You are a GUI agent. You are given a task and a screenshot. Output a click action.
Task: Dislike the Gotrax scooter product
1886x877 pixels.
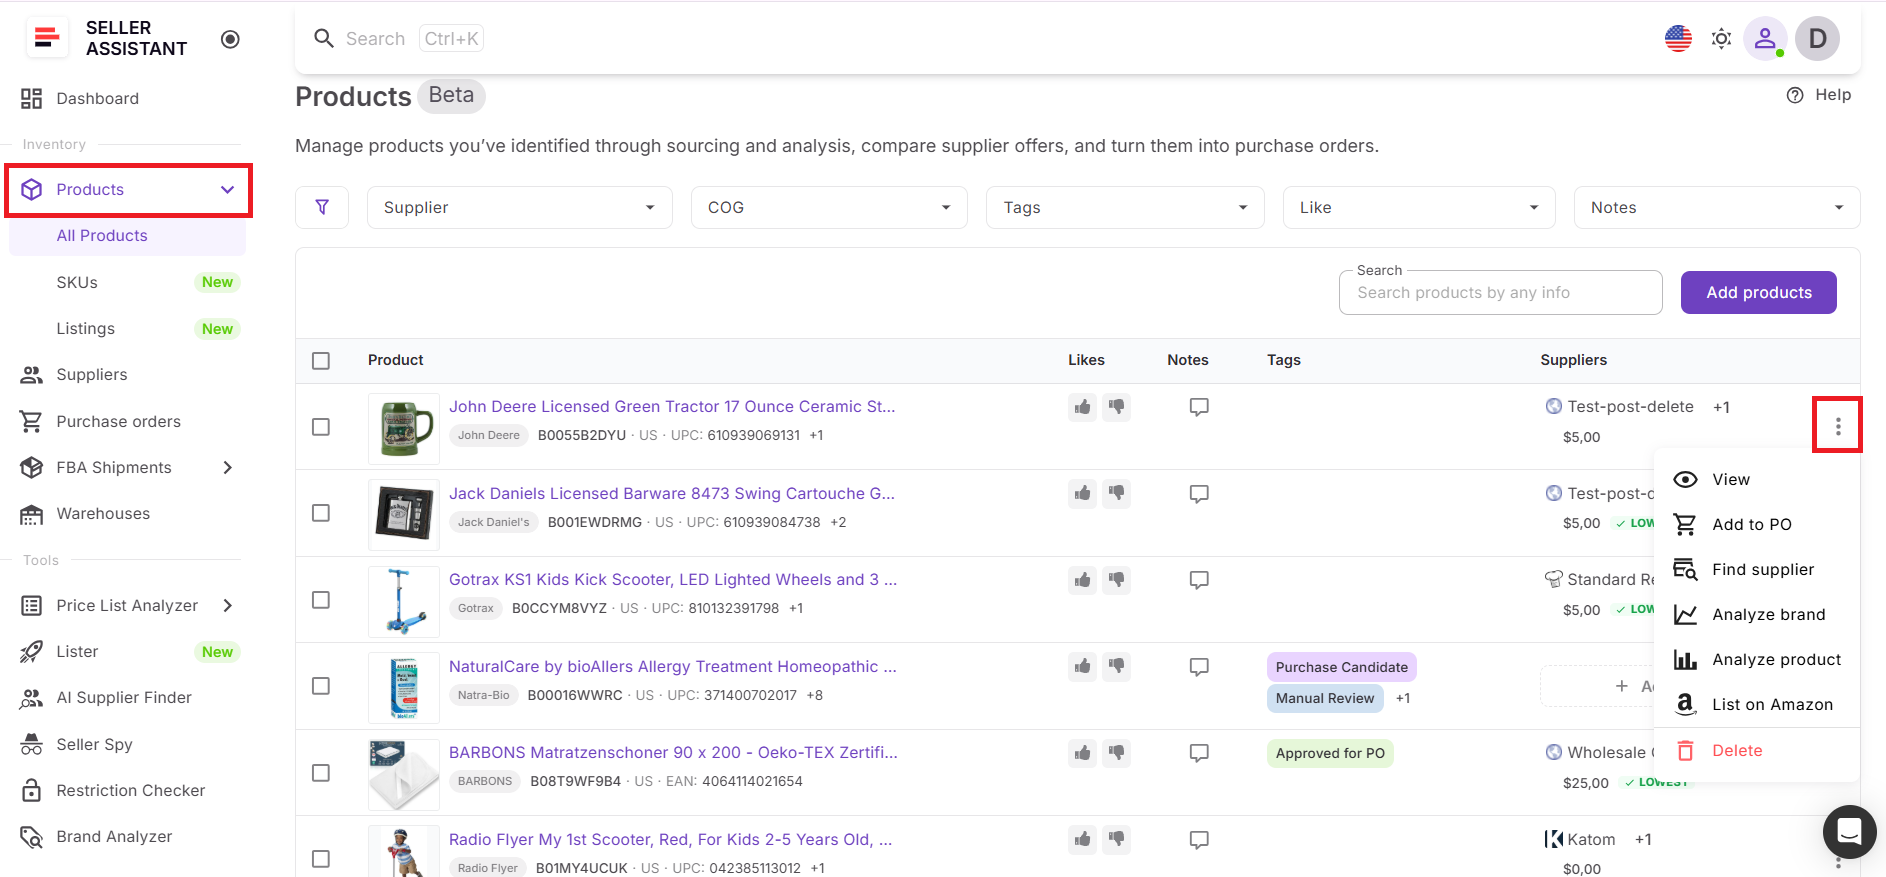tap(1116, 580)
